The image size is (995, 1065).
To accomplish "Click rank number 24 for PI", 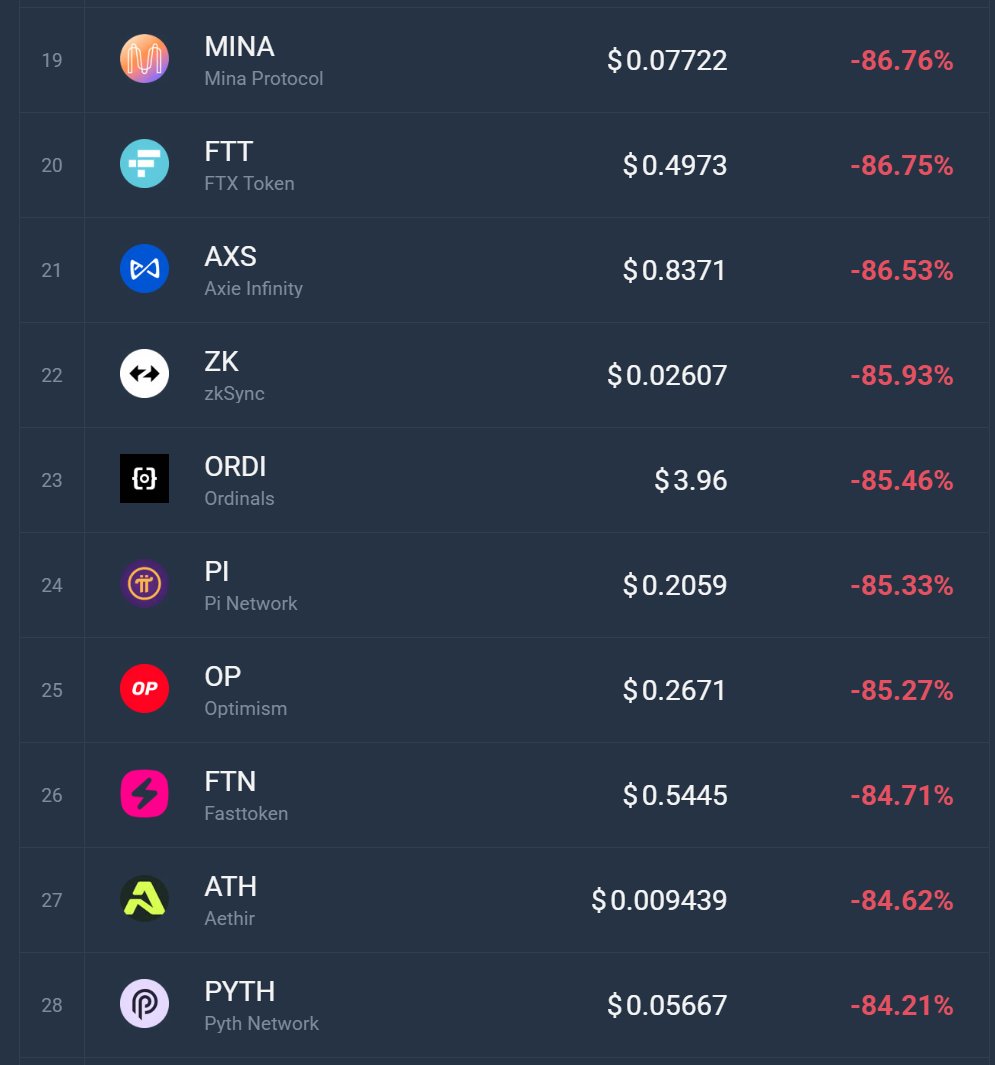I will point(52,585).
